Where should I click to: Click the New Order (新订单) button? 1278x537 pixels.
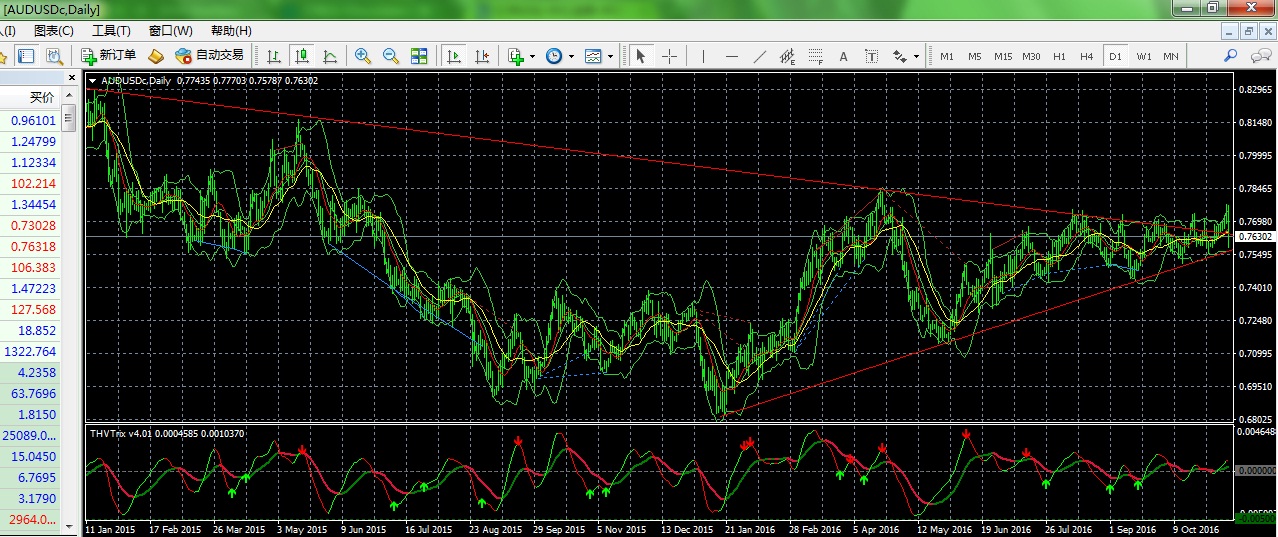click(108, 56)
